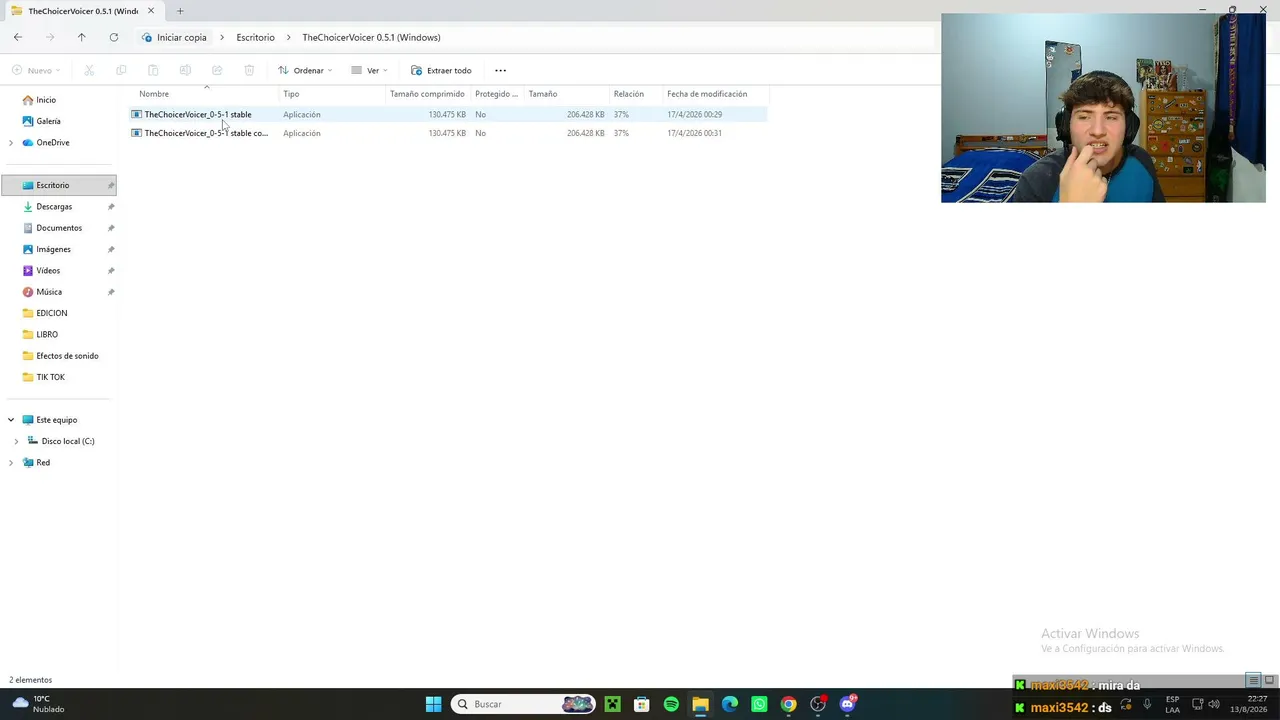The image size is (1280, 720).
Task: Click the Share icon in toolbar
Action: point(217,70)
